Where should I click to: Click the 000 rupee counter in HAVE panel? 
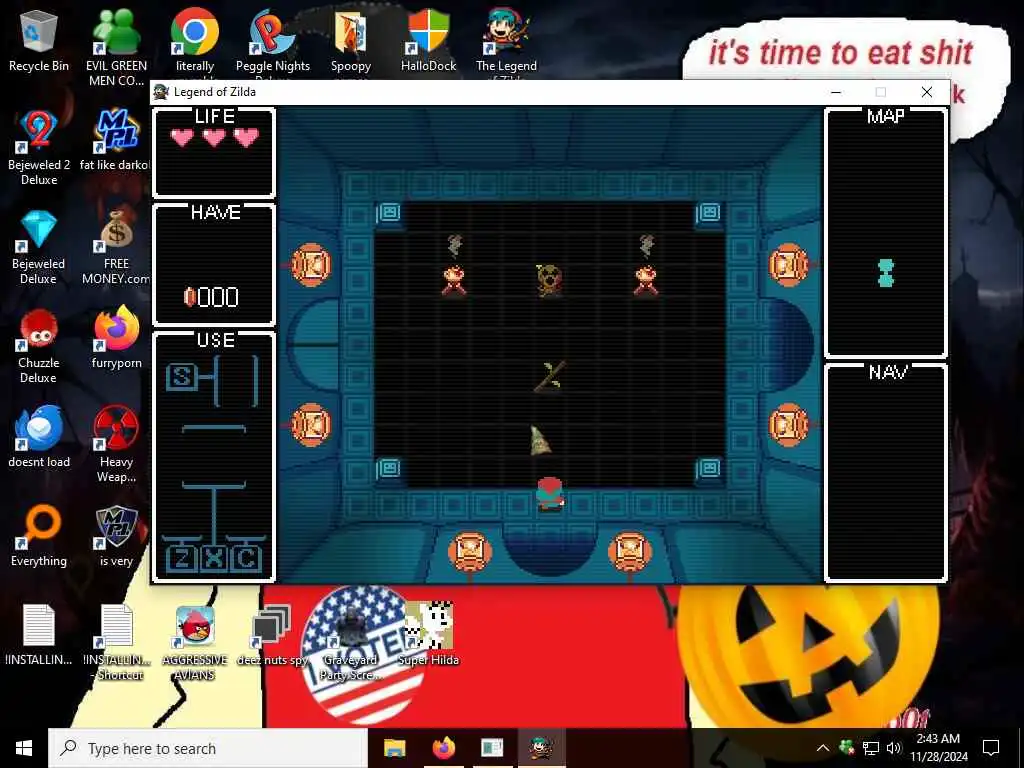coord(212,297)
